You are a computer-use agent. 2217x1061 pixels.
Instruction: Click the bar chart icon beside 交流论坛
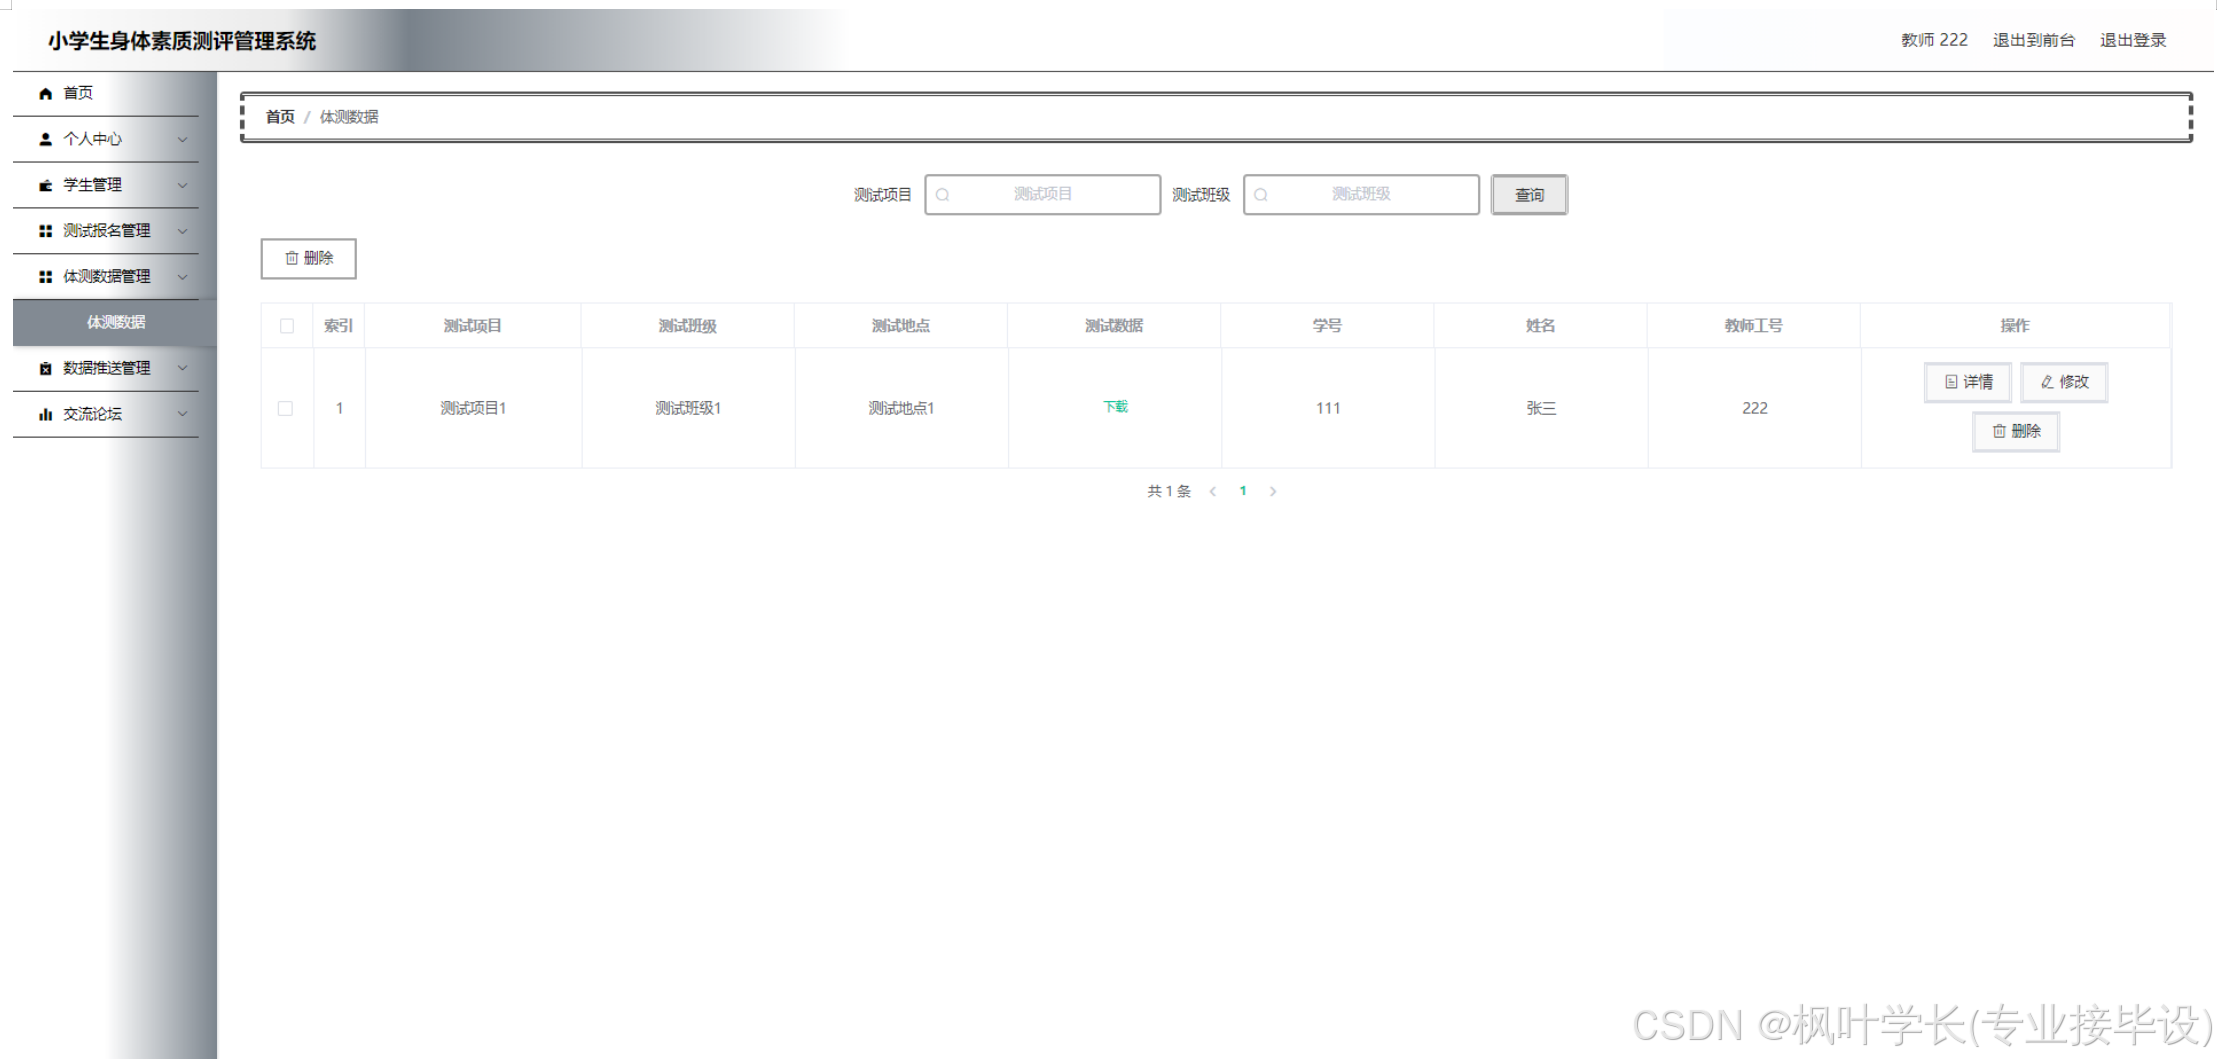click(45, 414)
